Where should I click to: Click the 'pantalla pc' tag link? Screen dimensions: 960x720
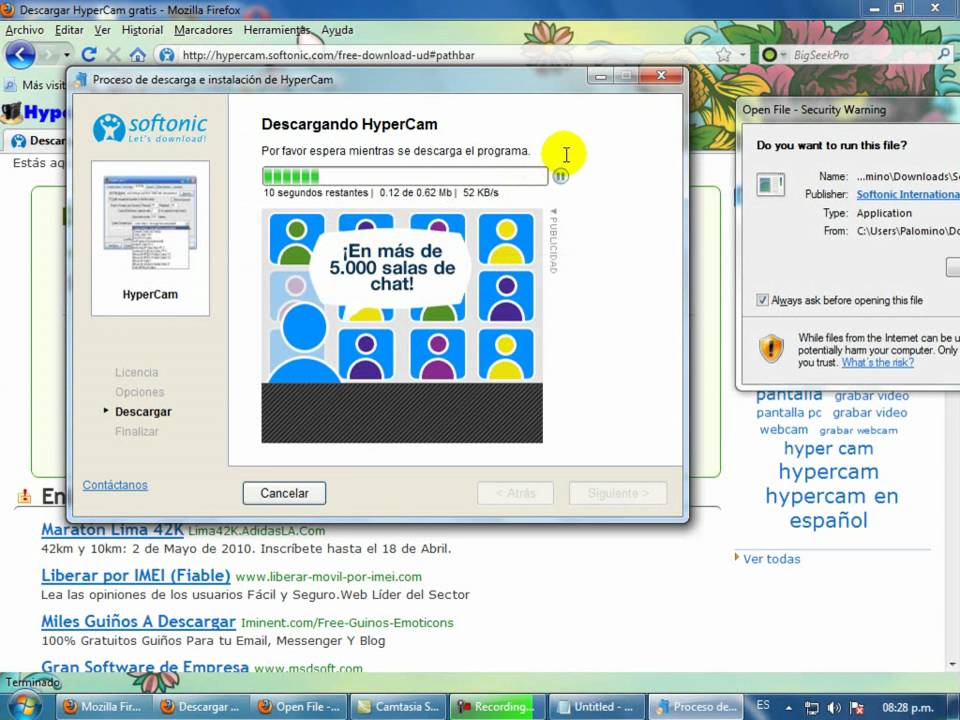(x=789, y=413)
